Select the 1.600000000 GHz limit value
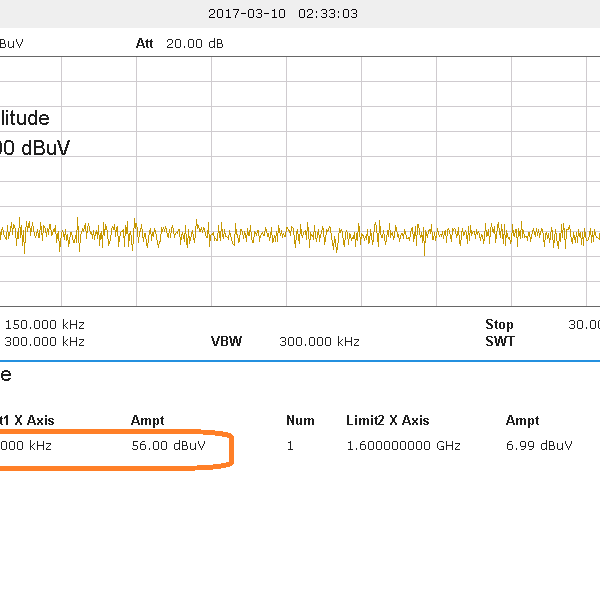This screenshot has height=600, width=600. click(x=403, y=446)
